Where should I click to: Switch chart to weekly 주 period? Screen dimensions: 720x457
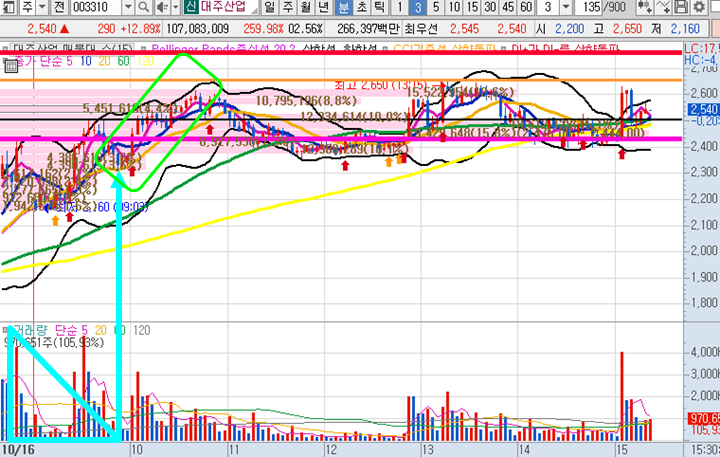point(287,7)
